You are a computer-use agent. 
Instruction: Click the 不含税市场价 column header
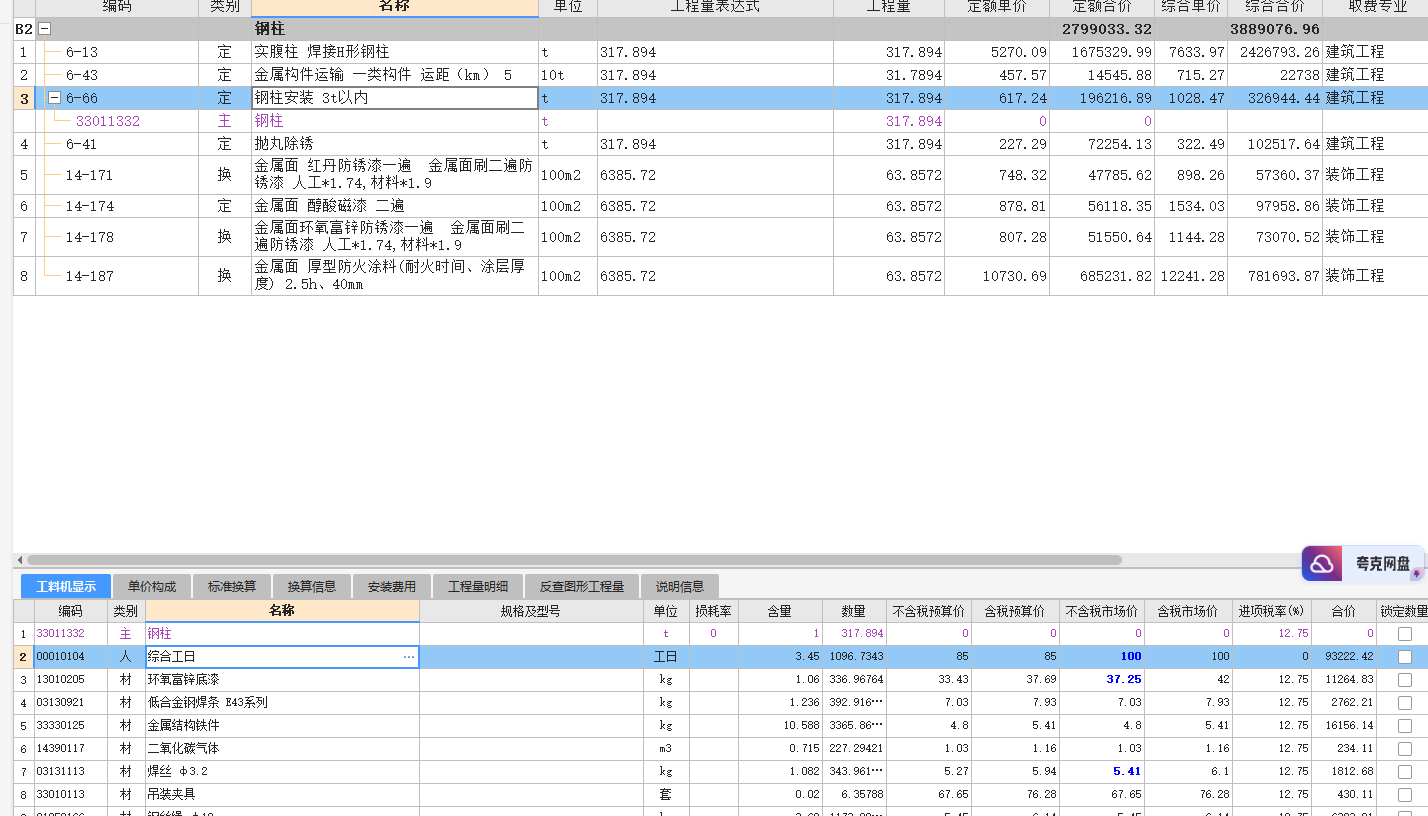(x=1102, y=611)
